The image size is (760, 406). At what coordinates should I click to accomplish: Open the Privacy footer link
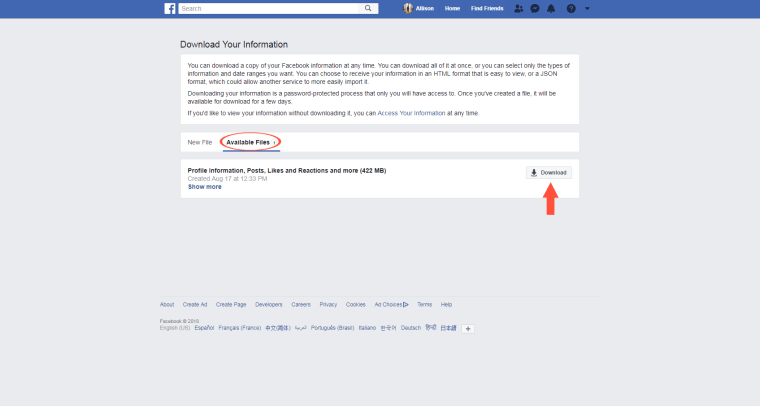pyautogui.click(x=328, y=305)
